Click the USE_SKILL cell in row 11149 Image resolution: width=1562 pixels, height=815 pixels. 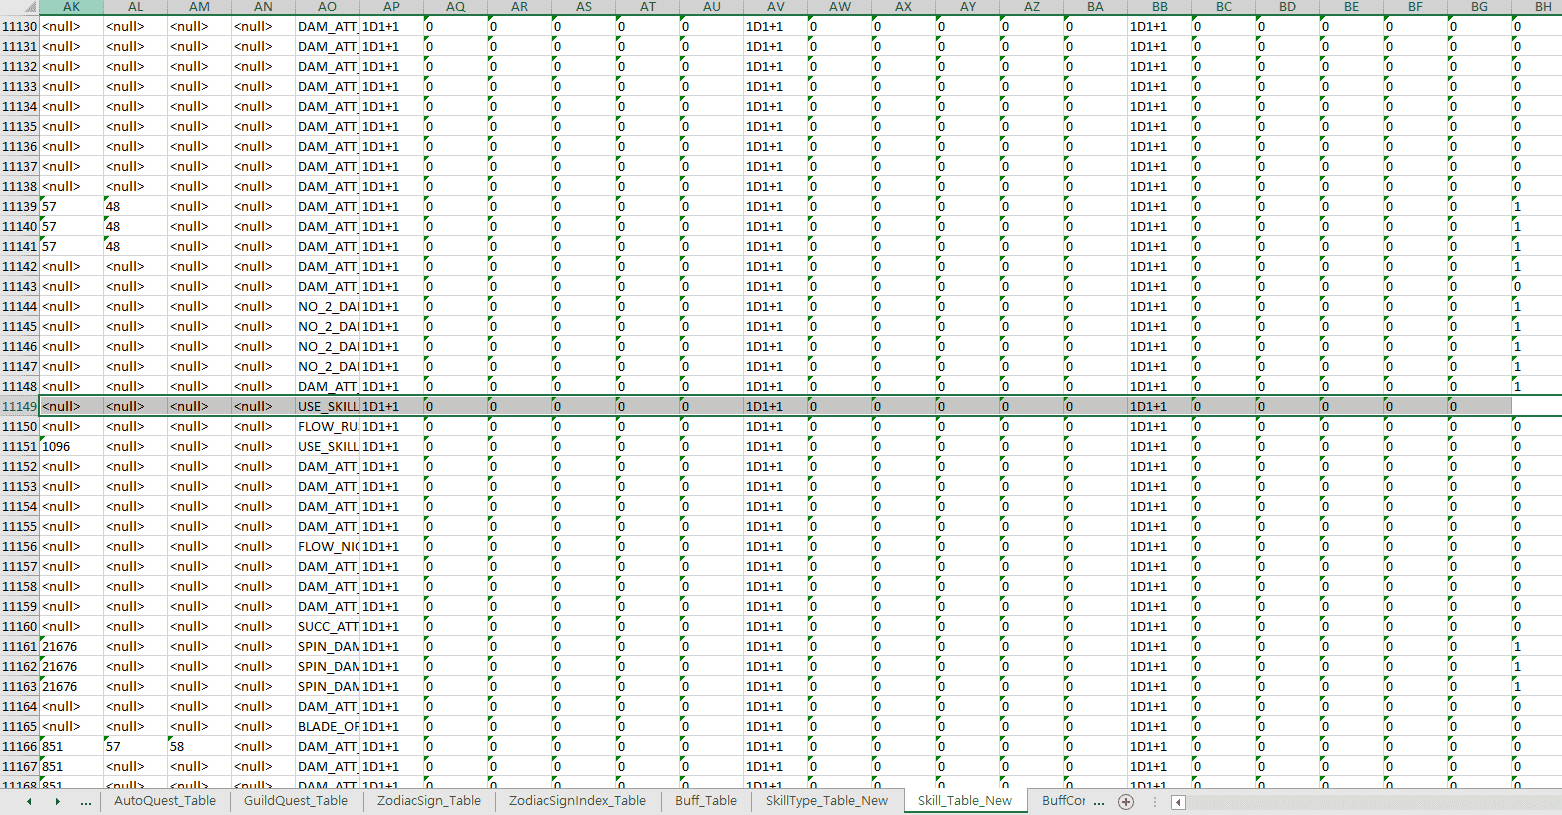327,407
